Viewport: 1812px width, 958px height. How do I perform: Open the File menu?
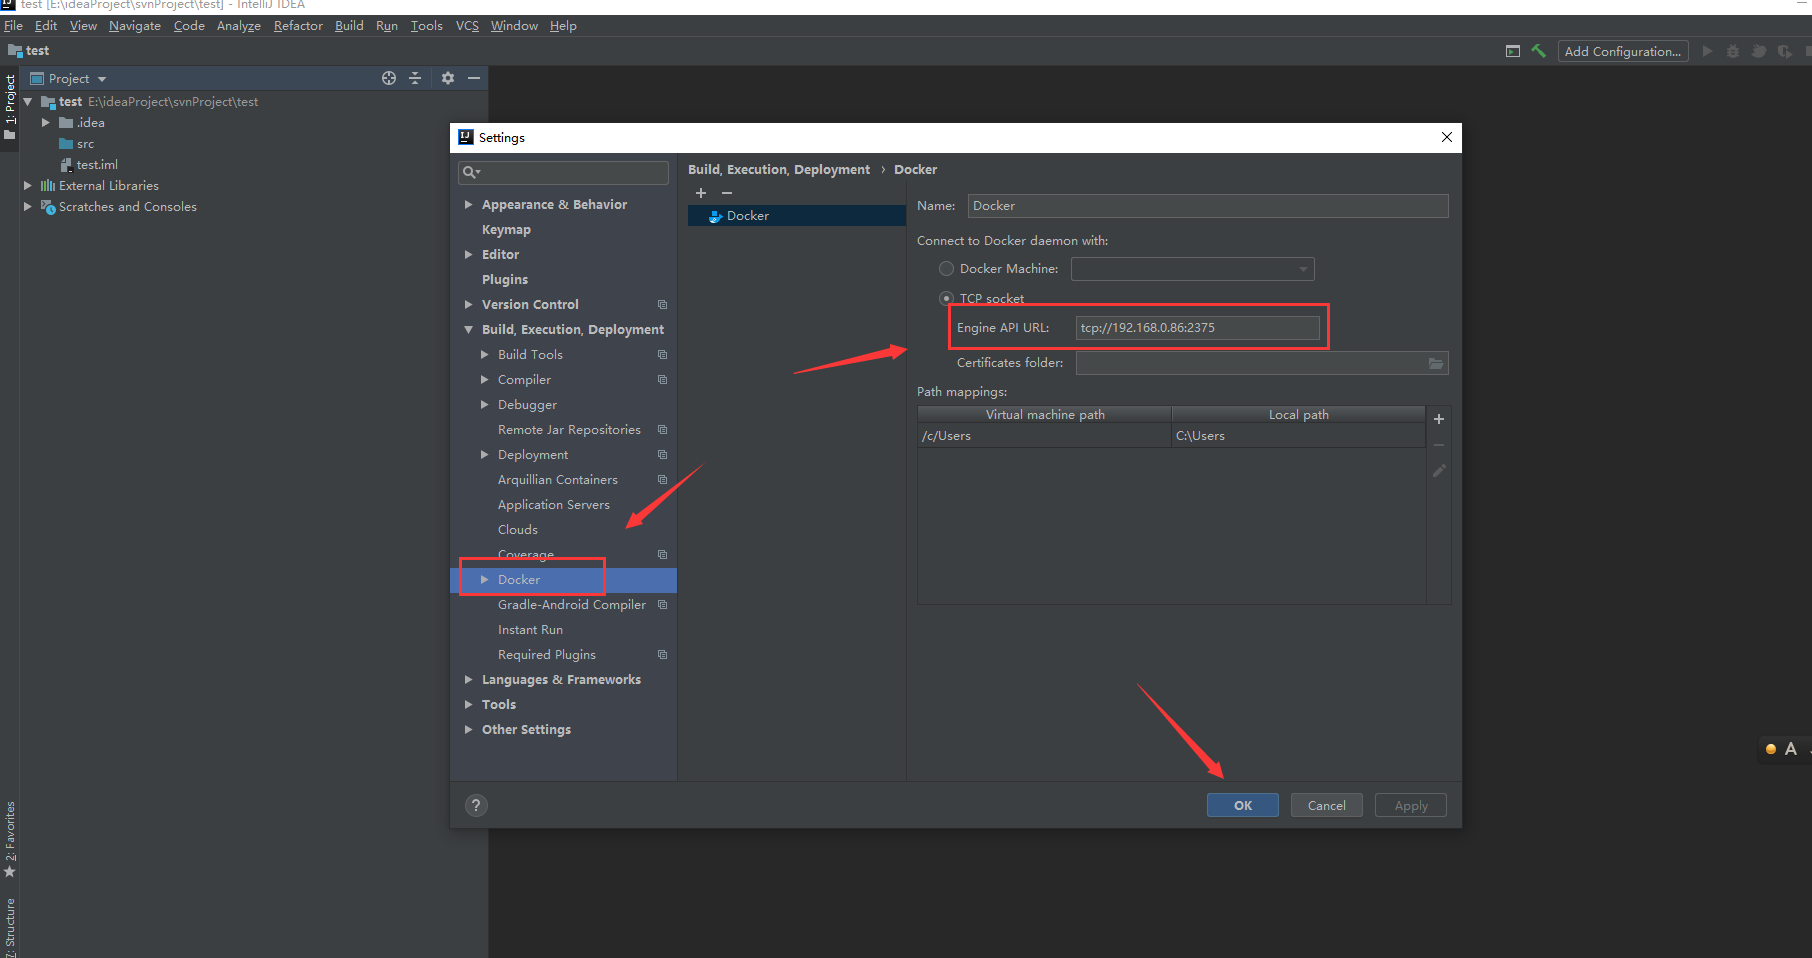[x=13, y=26]
